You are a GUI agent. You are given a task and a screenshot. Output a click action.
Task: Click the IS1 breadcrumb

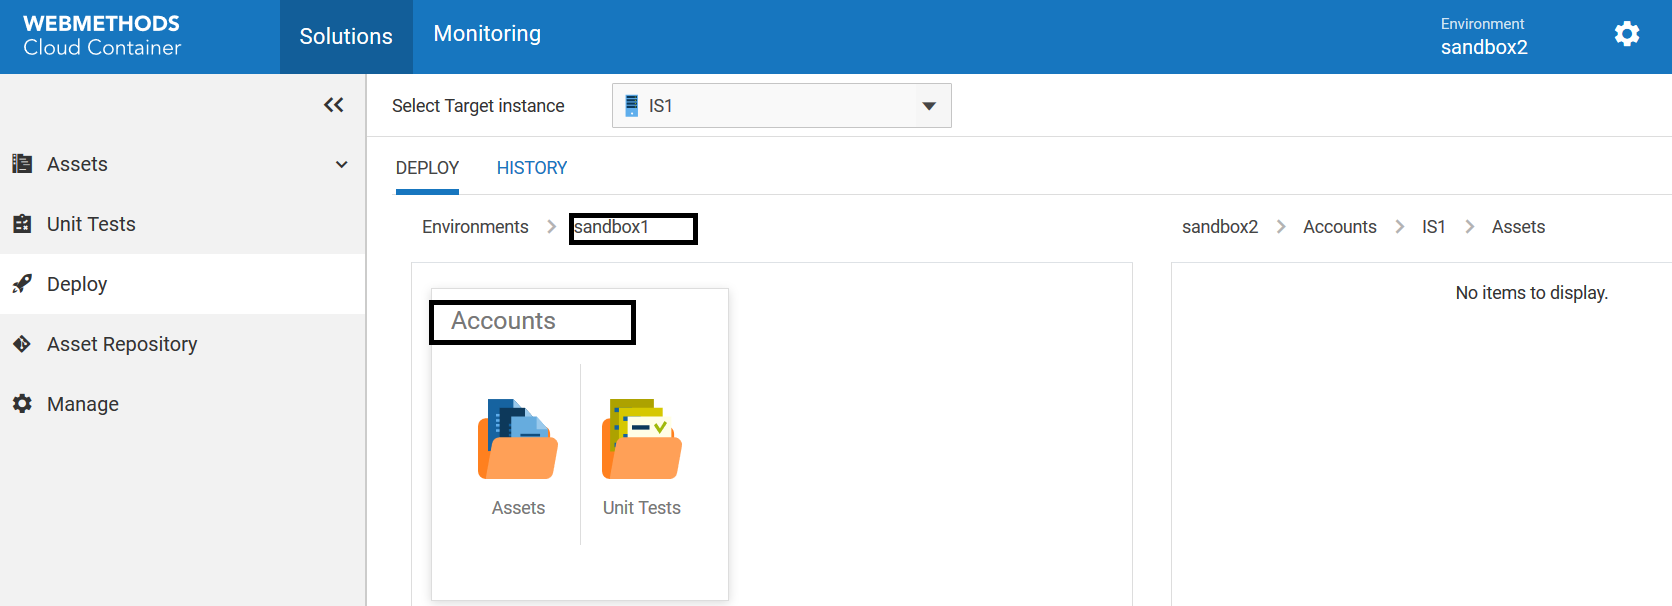pyautogui.click(x=1434, y=227)
